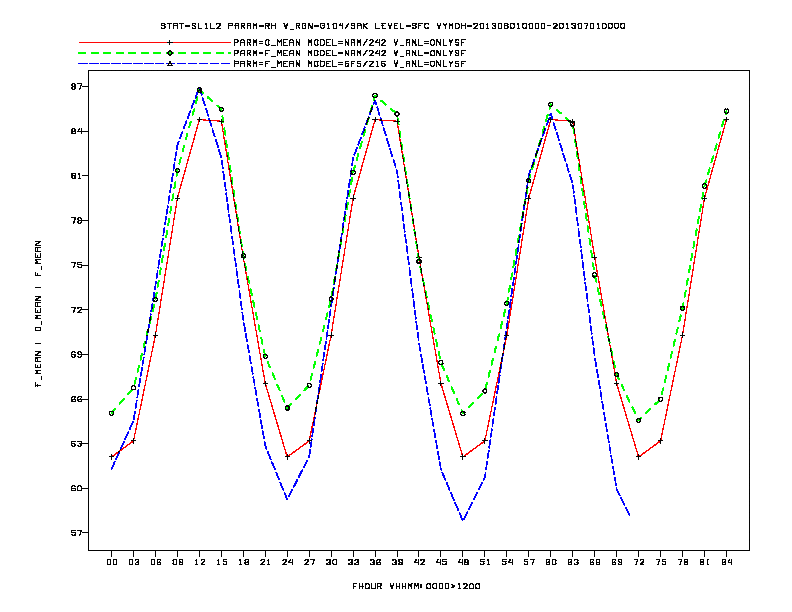The height and width of the screenshot is (612, 792).
Task: Click the 21 hour label on the x-axis
Action: [x=265, y=562]
